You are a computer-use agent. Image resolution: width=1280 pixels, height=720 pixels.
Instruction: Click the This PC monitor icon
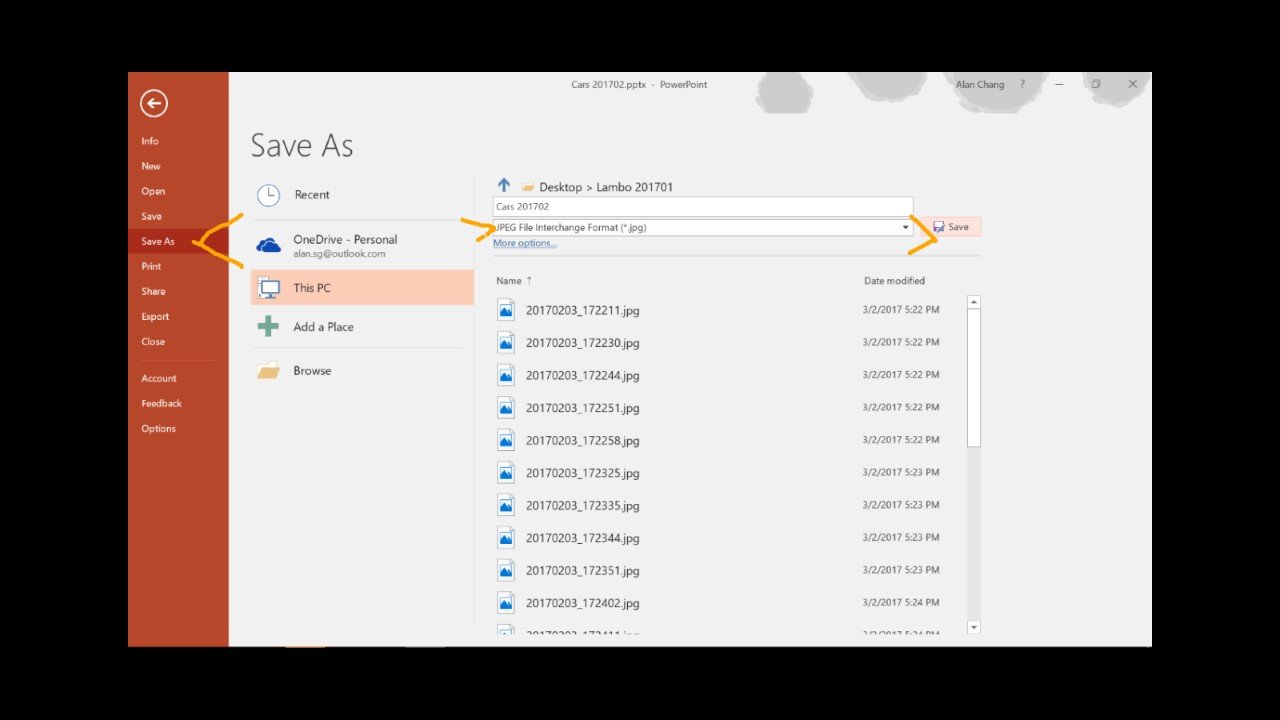click(x=268, y=288)
